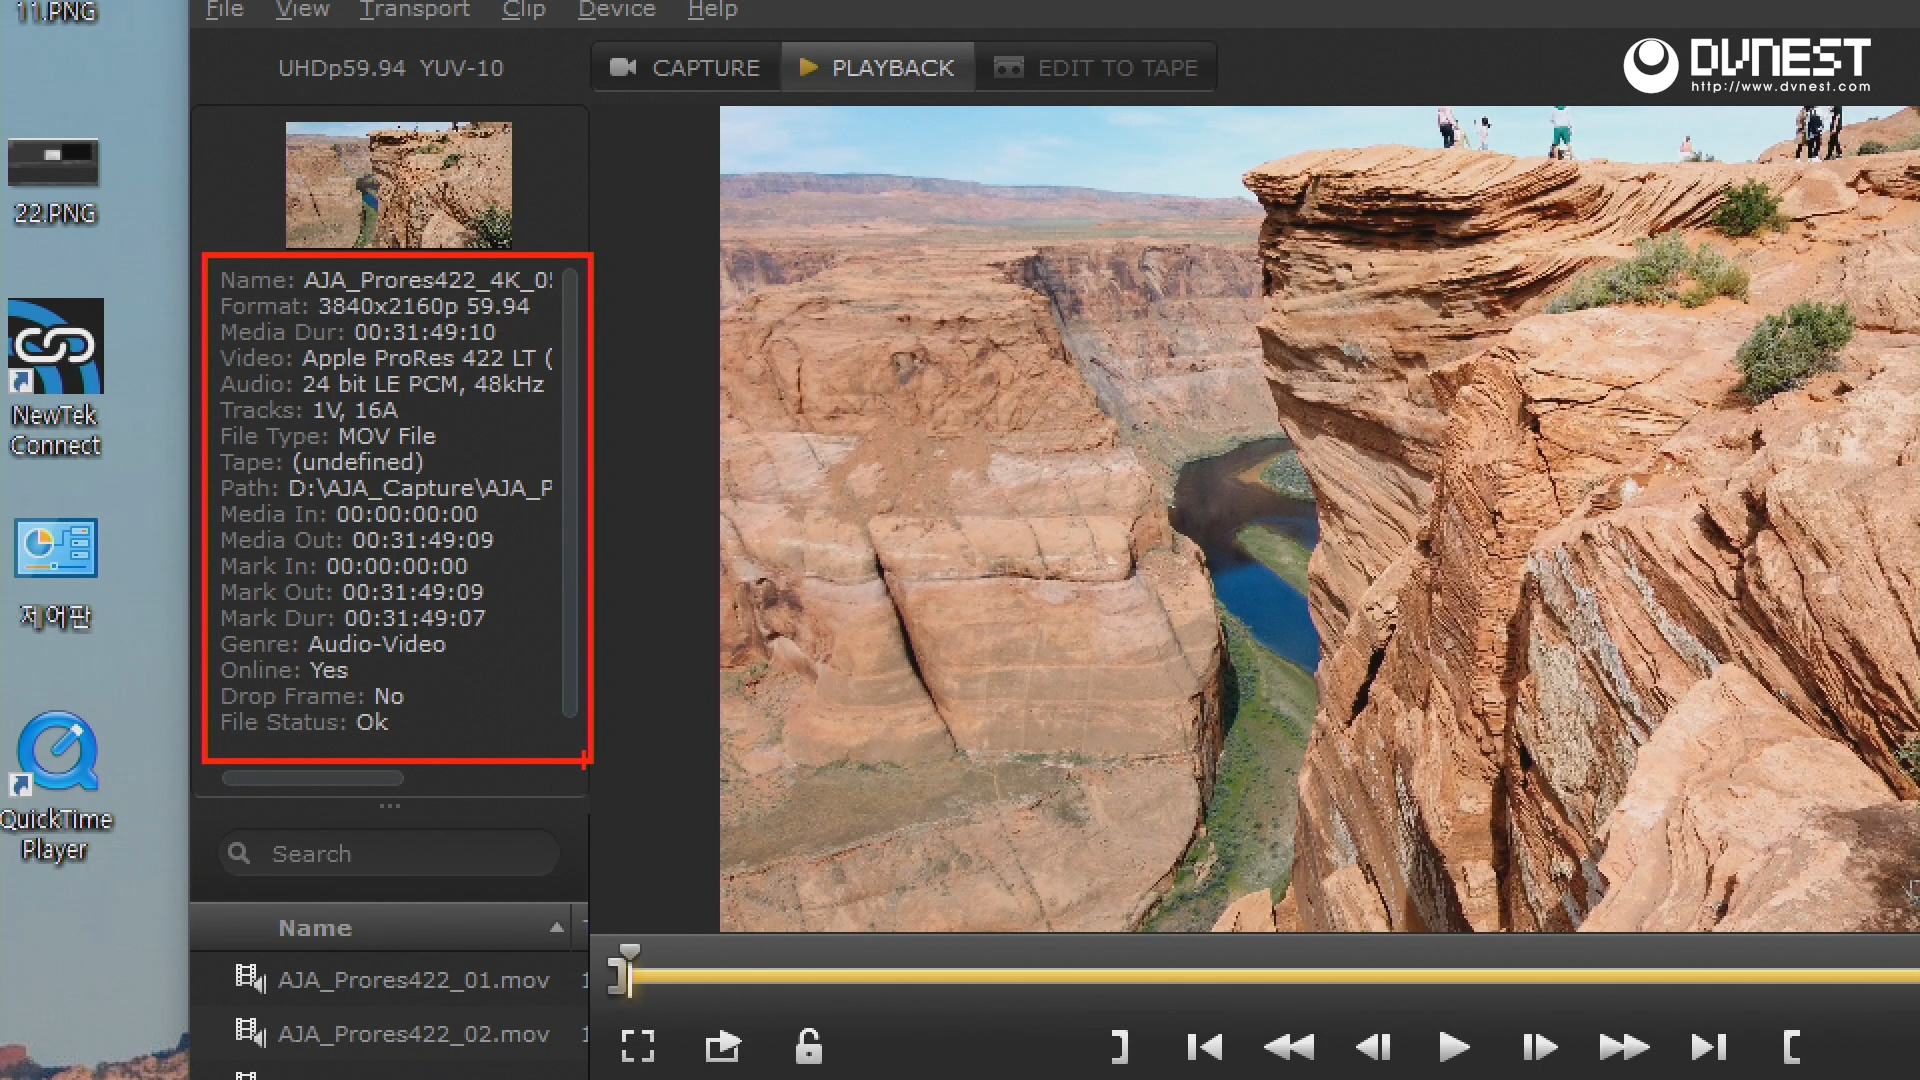Image resolution: width=1920 pixels, height=1080 pixels.
Task: Click the Play transport button
Action: click(x=1454, y=1047)
